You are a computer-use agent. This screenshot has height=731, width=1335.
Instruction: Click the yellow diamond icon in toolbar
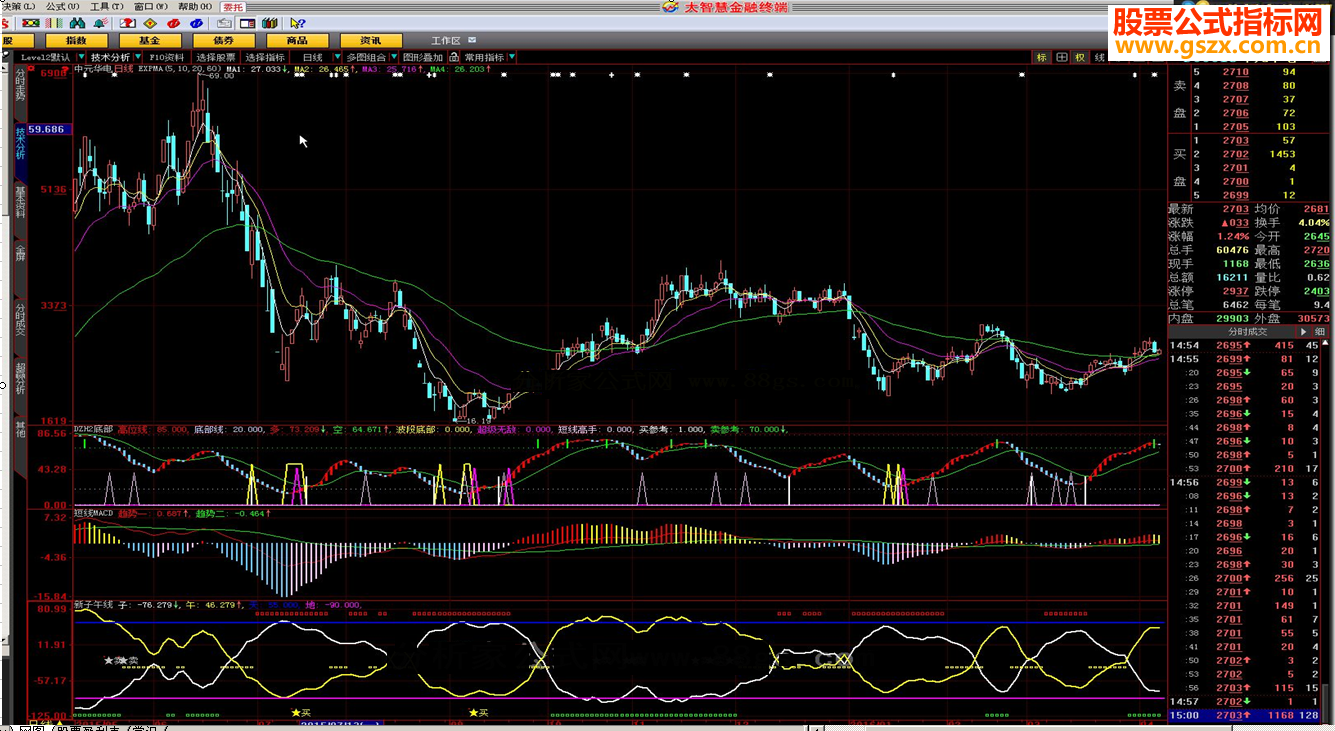[150, 23]
